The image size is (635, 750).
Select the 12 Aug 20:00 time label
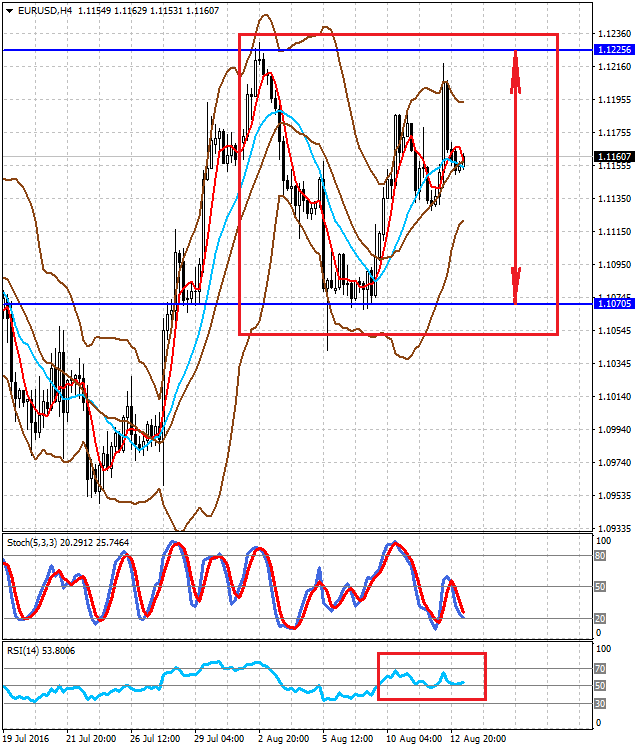pyautogui.click(x=478, y=739)
